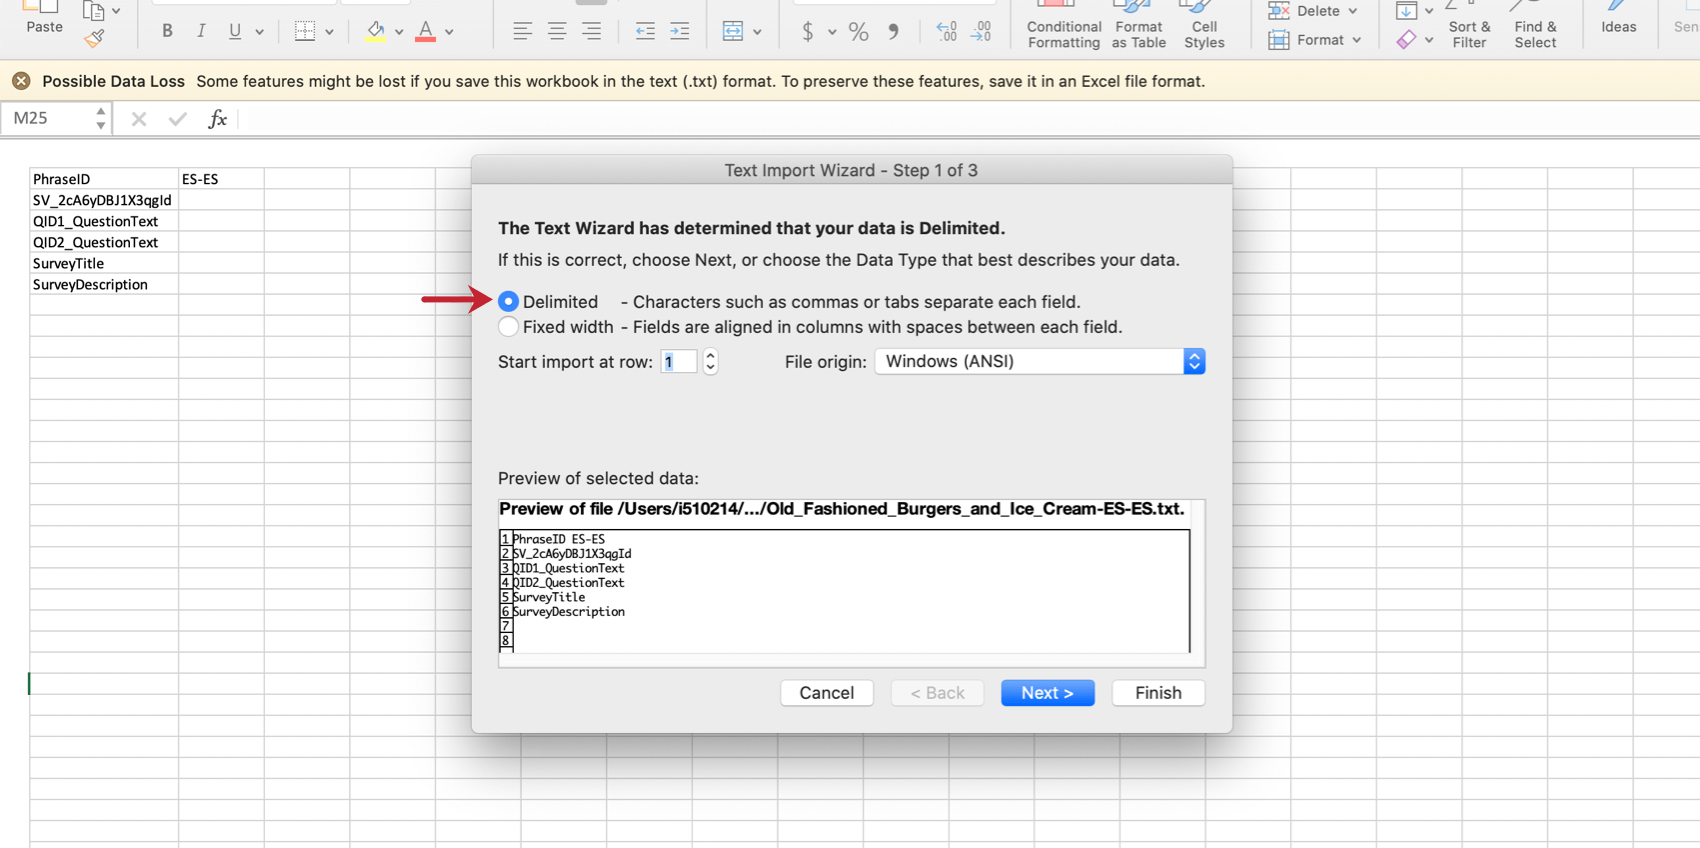Align text left

tap(522, 31)
